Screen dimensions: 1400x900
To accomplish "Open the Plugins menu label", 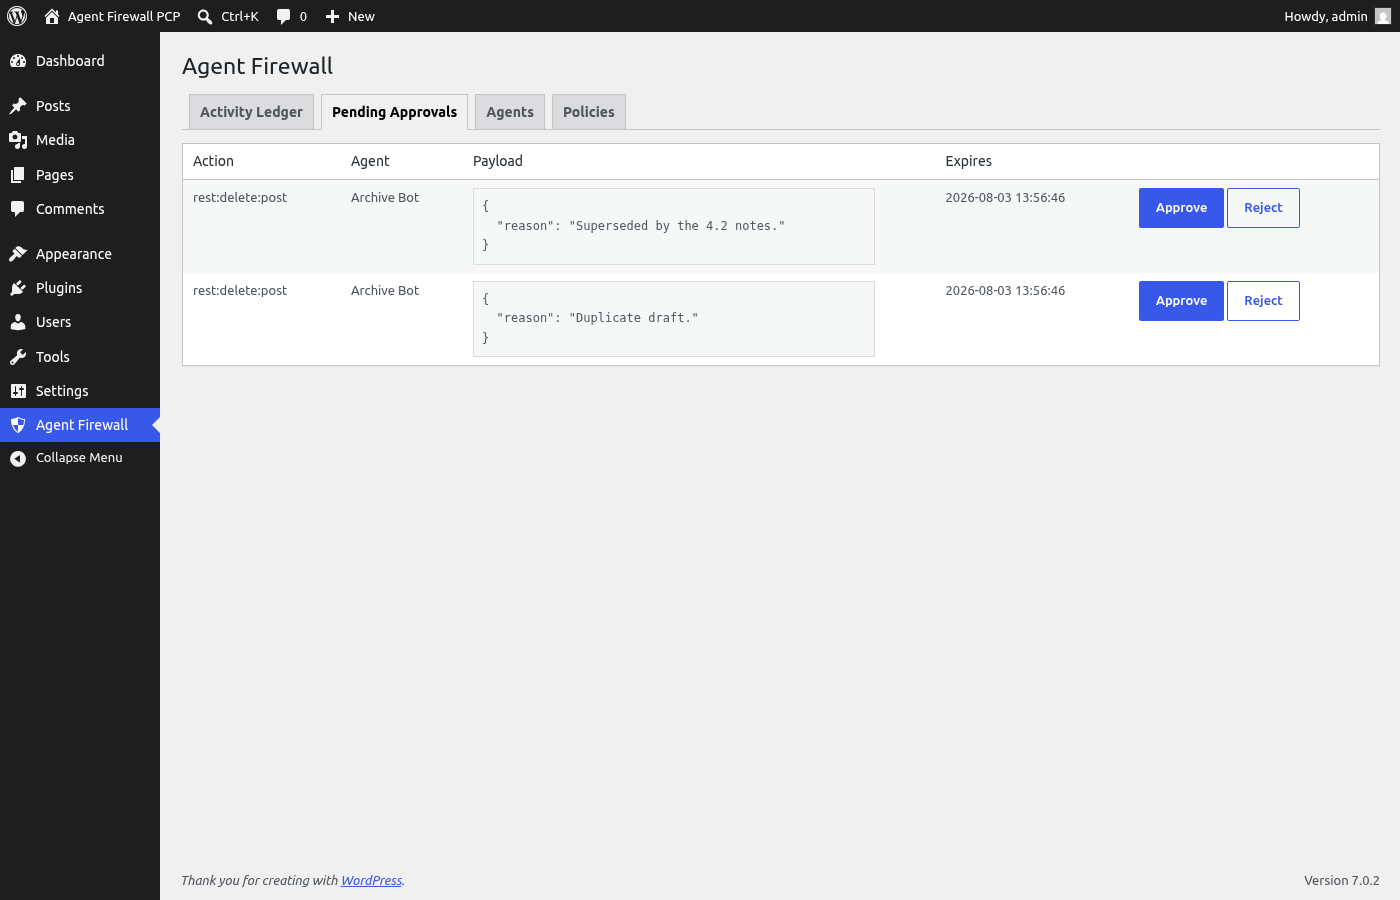I will tap(59, 288).
